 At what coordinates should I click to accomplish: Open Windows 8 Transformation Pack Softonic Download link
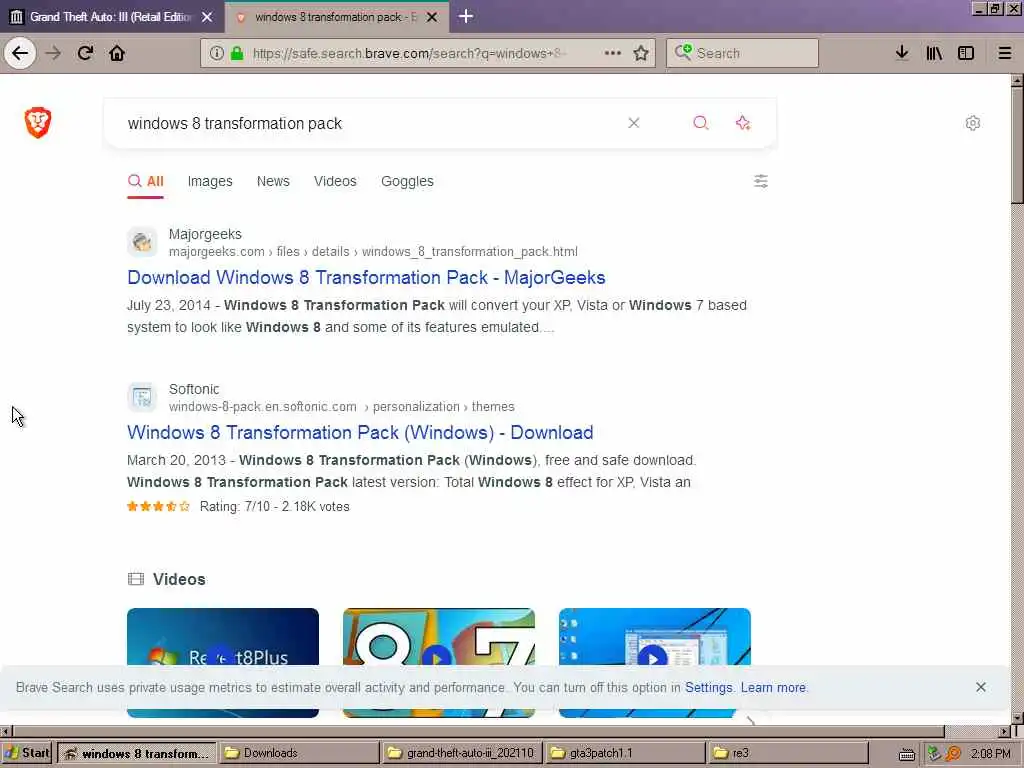click(x=360, y=432)
